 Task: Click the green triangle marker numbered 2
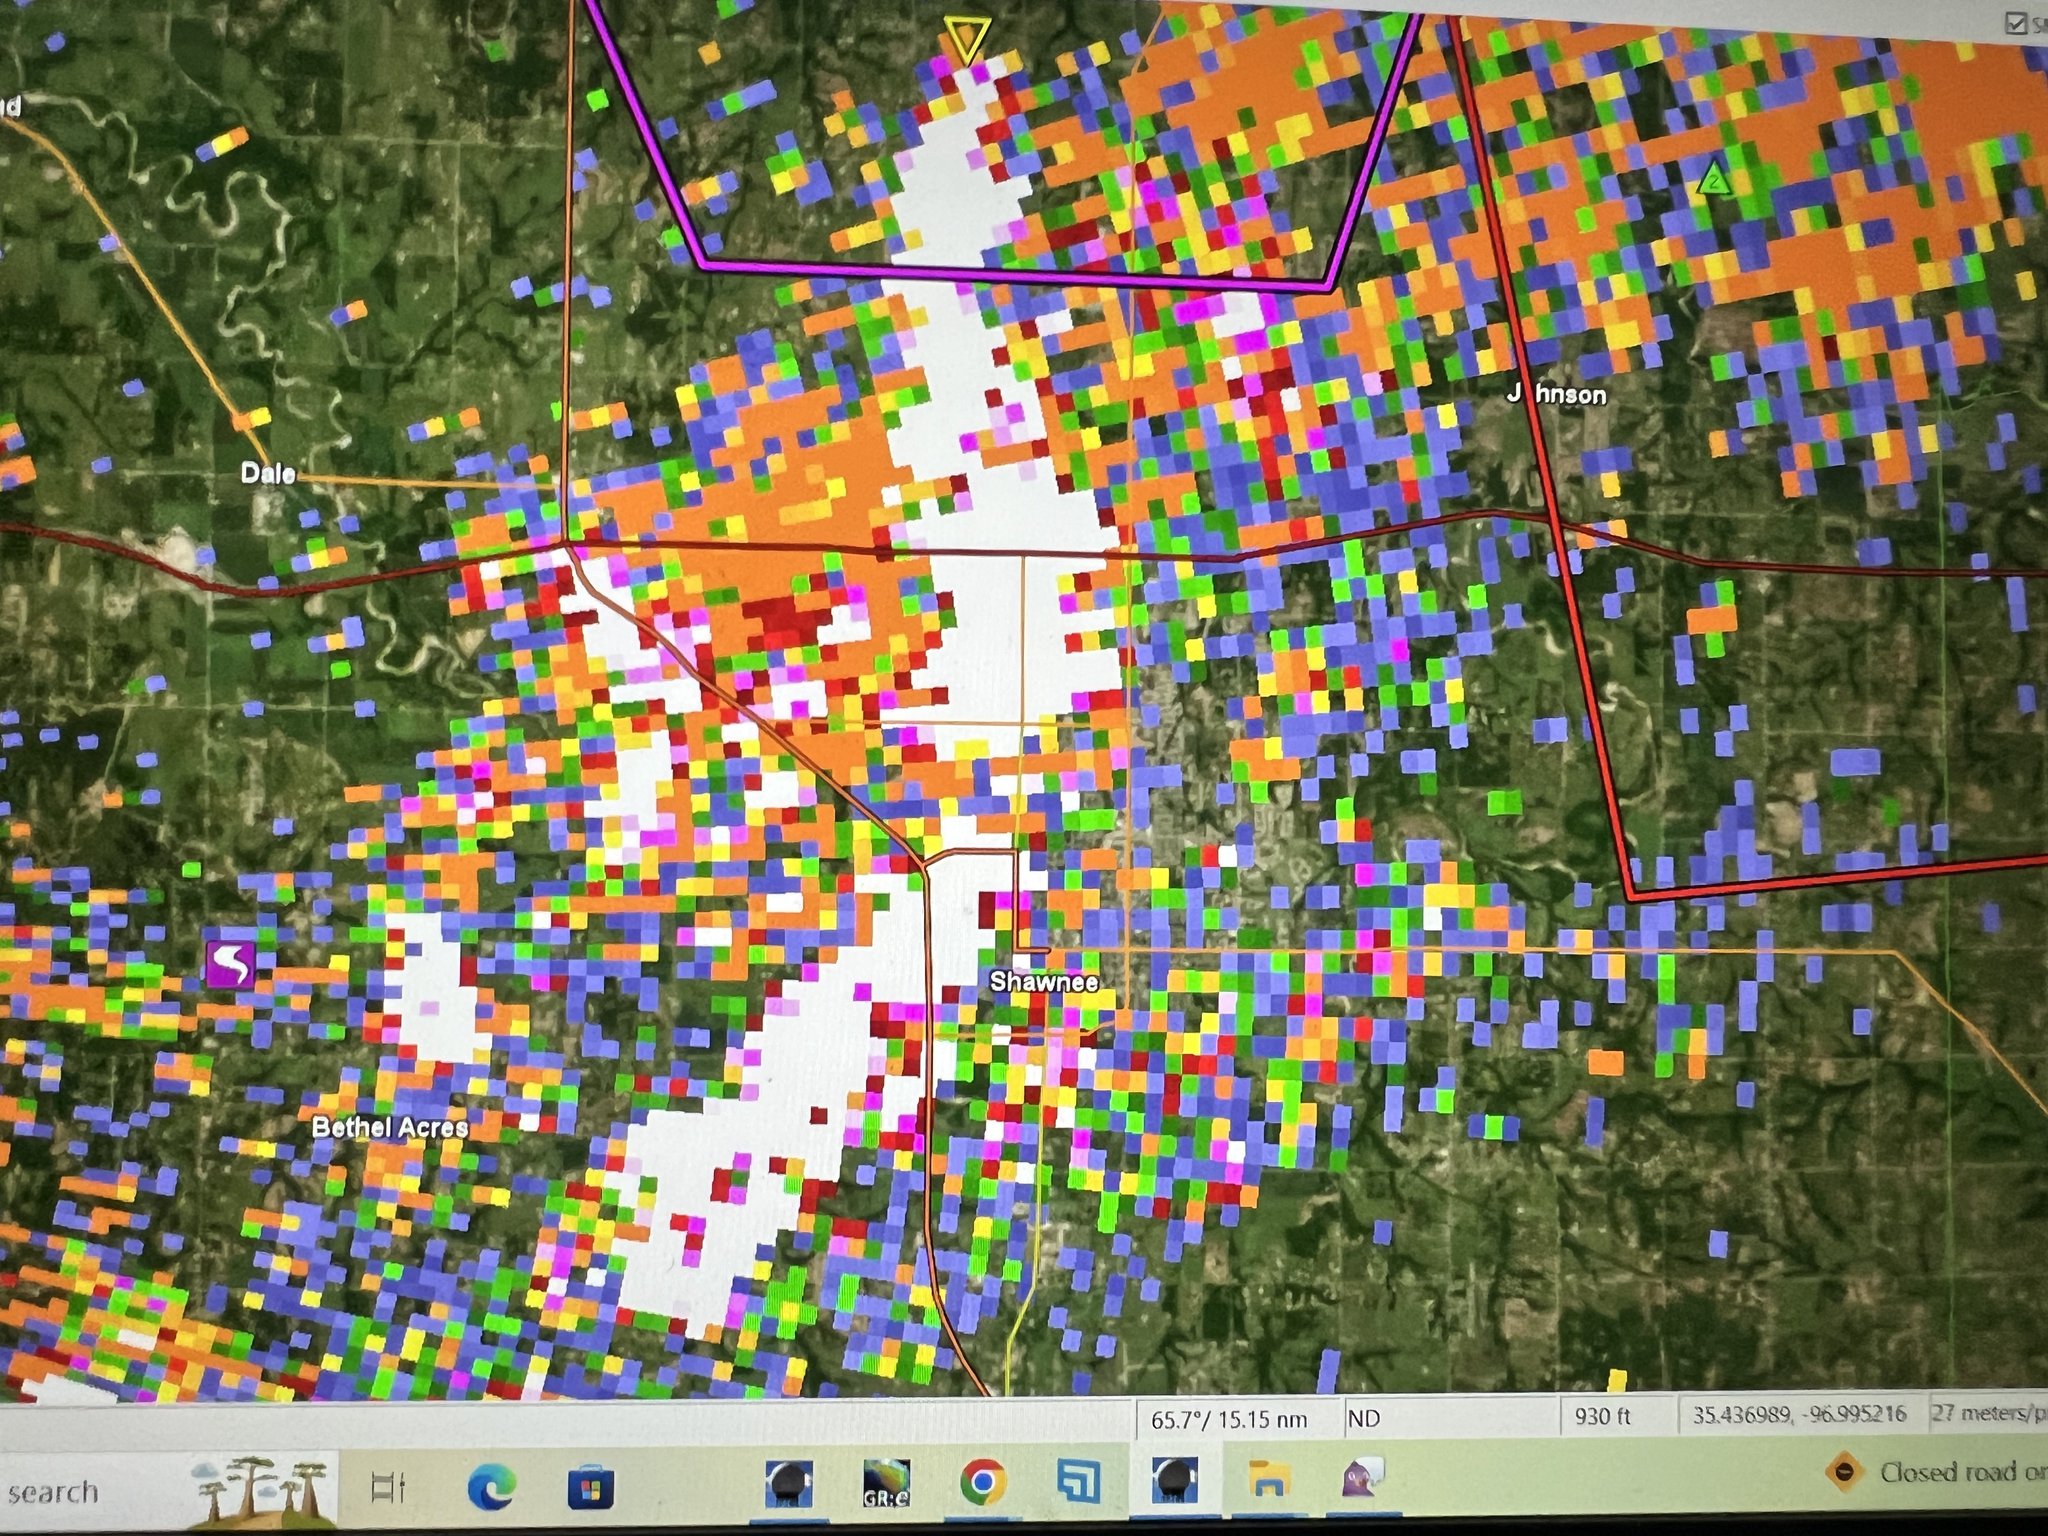pyautogui.click(x=1714, y=180)
